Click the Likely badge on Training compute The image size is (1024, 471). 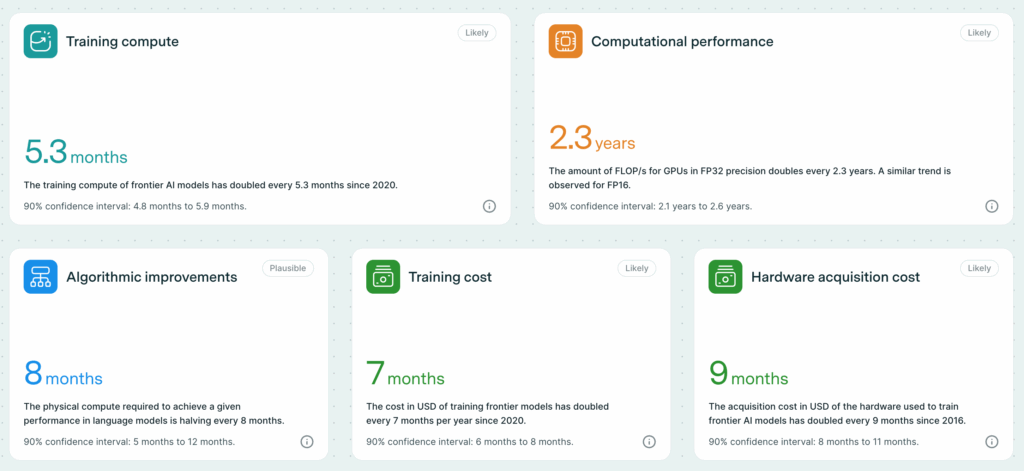click(477, 33)
